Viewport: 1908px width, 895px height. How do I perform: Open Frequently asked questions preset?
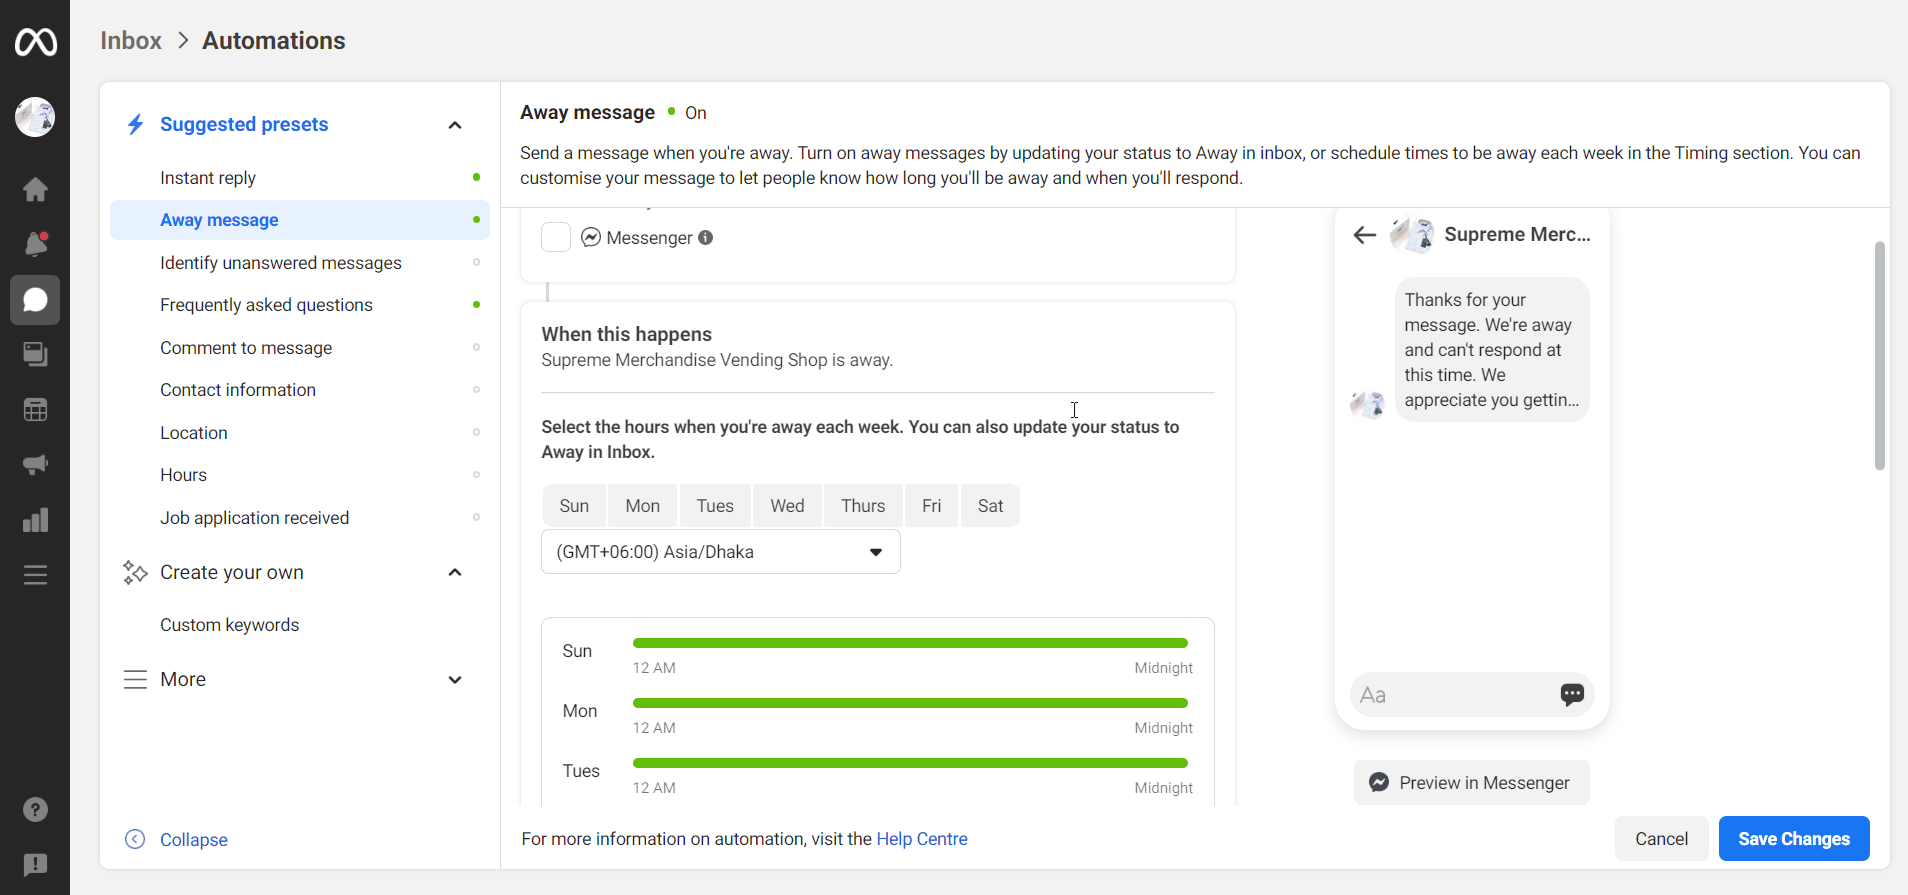tap(300, 305)
